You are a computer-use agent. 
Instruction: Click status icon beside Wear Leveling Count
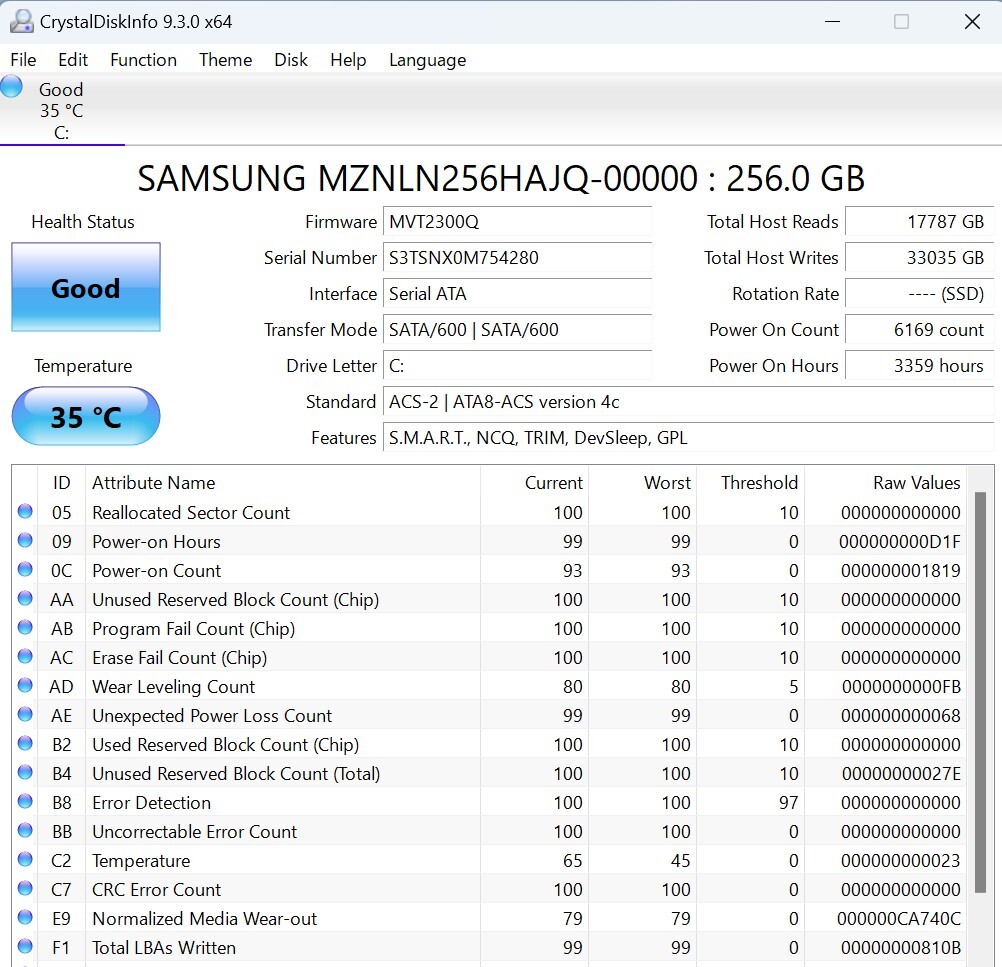pos(25,686)
